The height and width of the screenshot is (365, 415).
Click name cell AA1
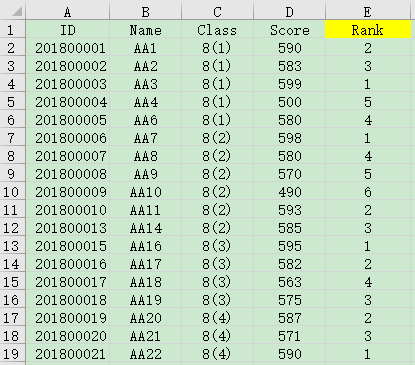(146, 48)
